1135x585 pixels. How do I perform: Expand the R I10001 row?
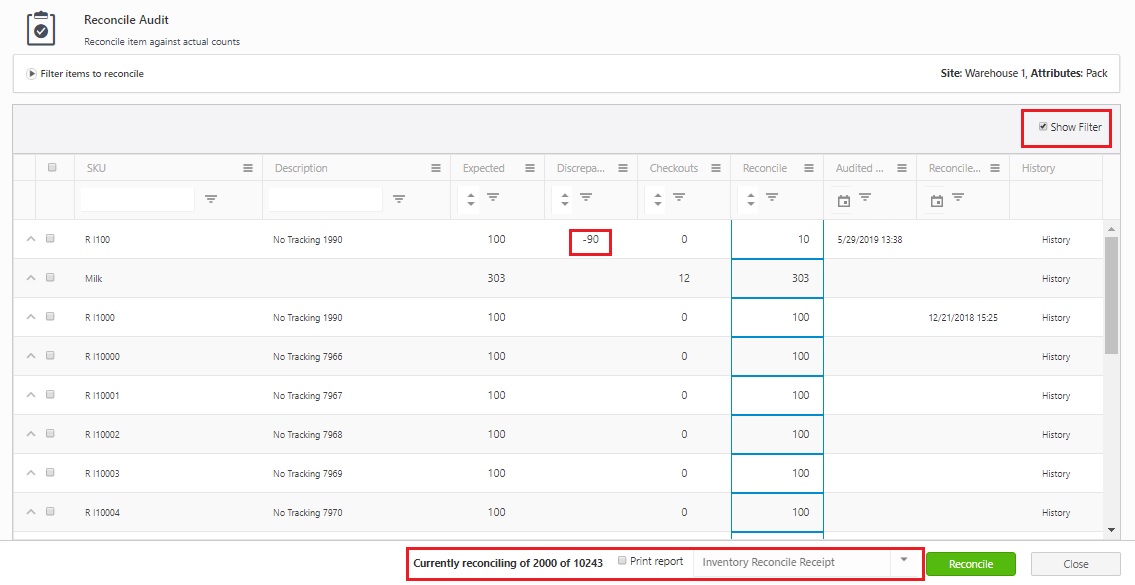(31, 395)
